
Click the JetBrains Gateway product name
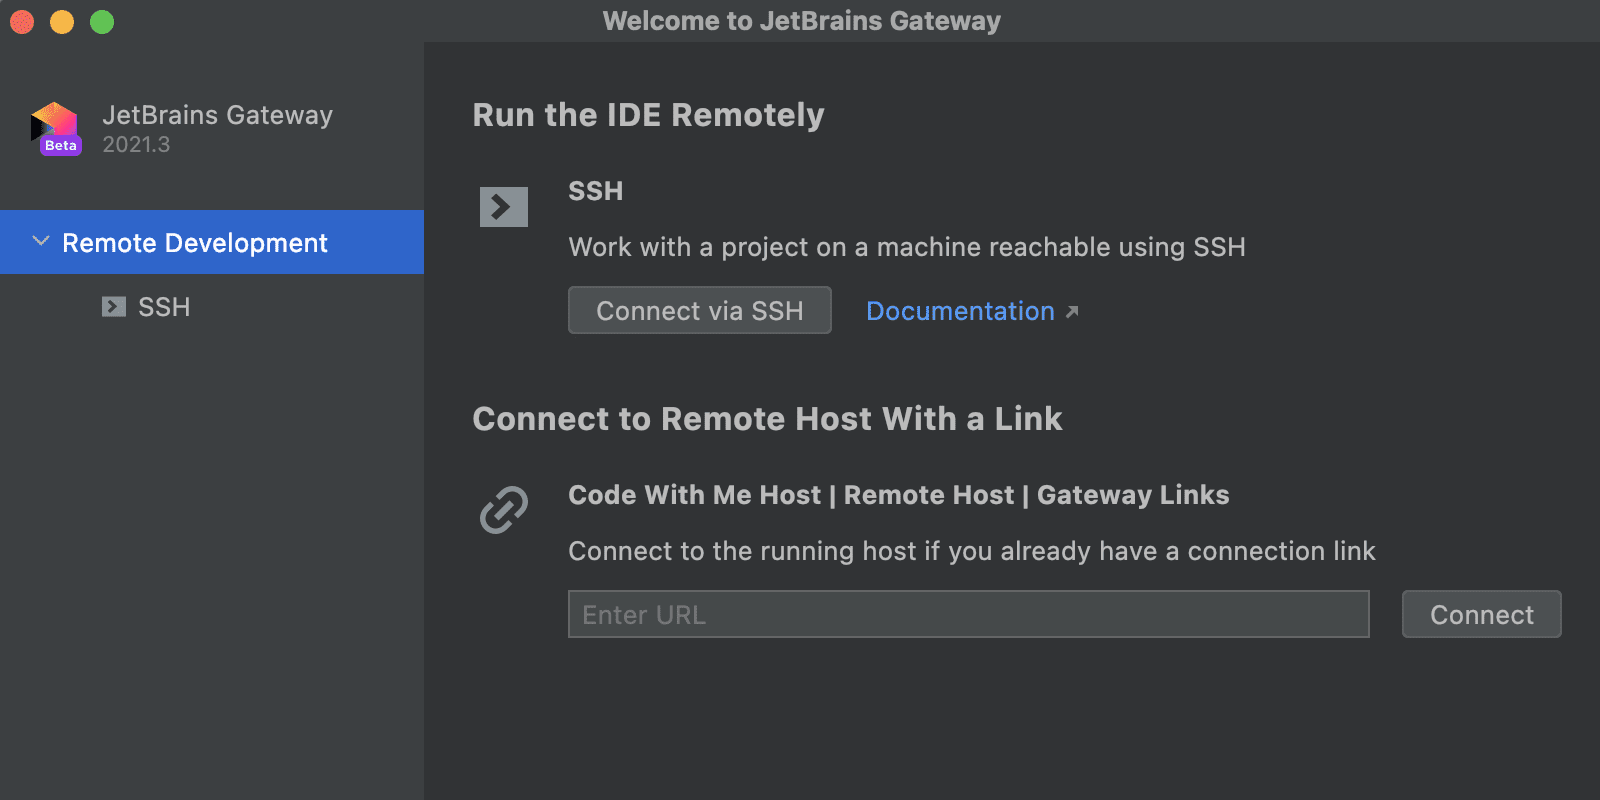pyautogui.click(x=218, y=115)
